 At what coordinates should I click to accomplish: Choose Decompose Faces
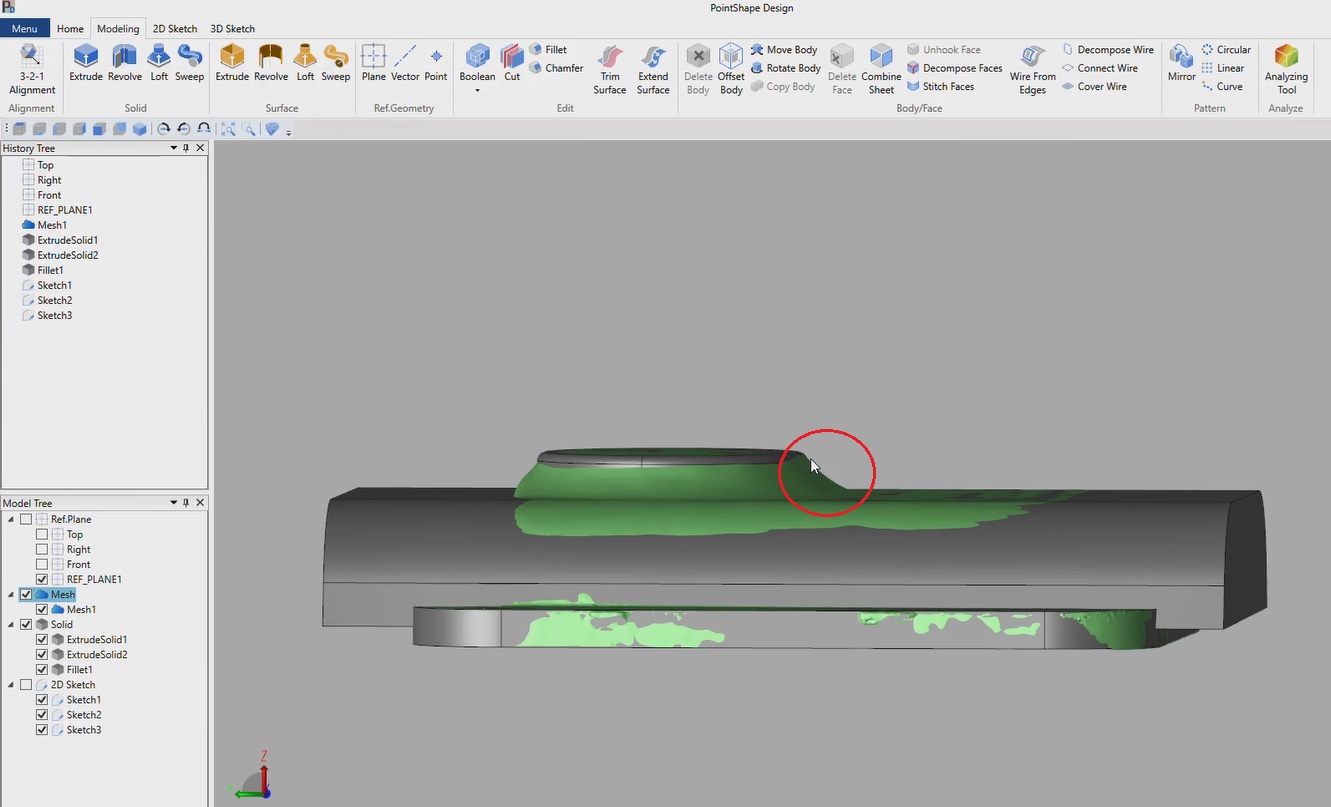pyautogui.click(x=955, y=68)
